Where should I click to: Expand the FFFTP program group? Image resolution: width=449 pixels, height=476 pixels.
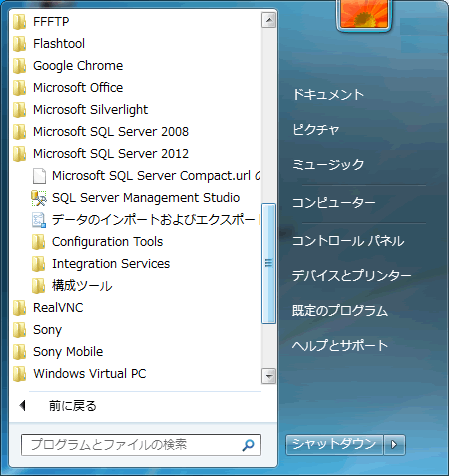tap(51, 22)
